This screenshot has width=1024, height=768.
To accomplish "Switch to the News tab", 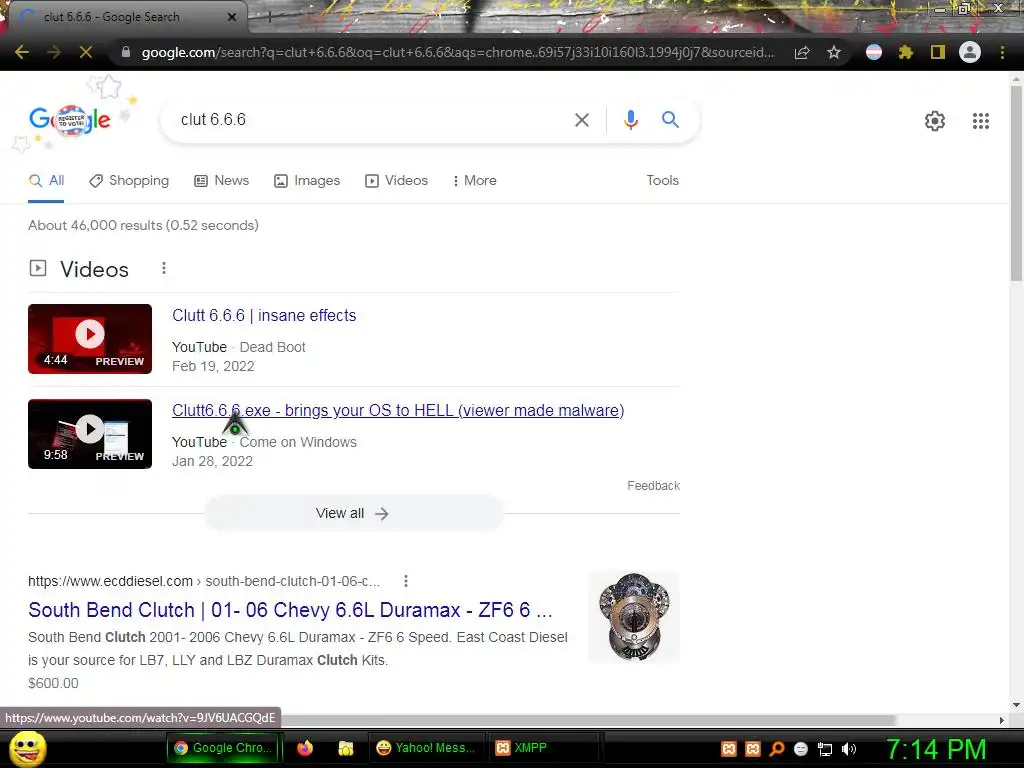I will click(x=222, y=180).
